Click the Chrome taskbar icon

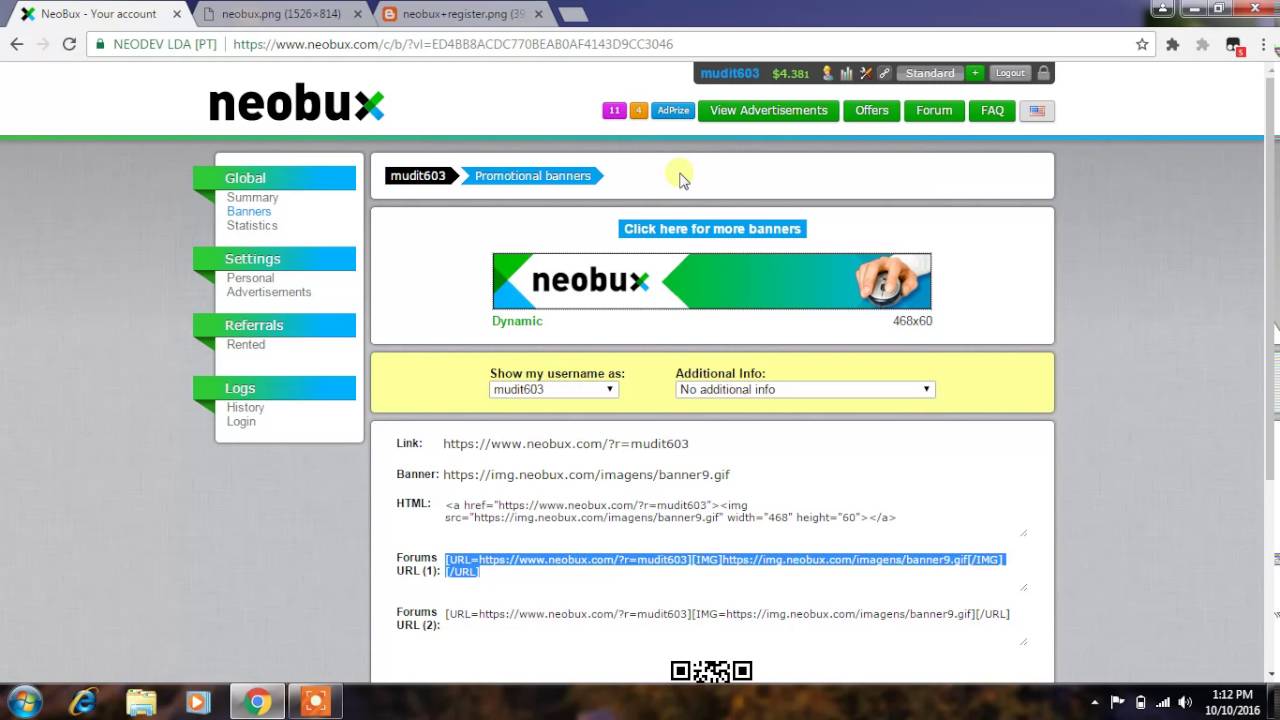(x=258, y=702)
